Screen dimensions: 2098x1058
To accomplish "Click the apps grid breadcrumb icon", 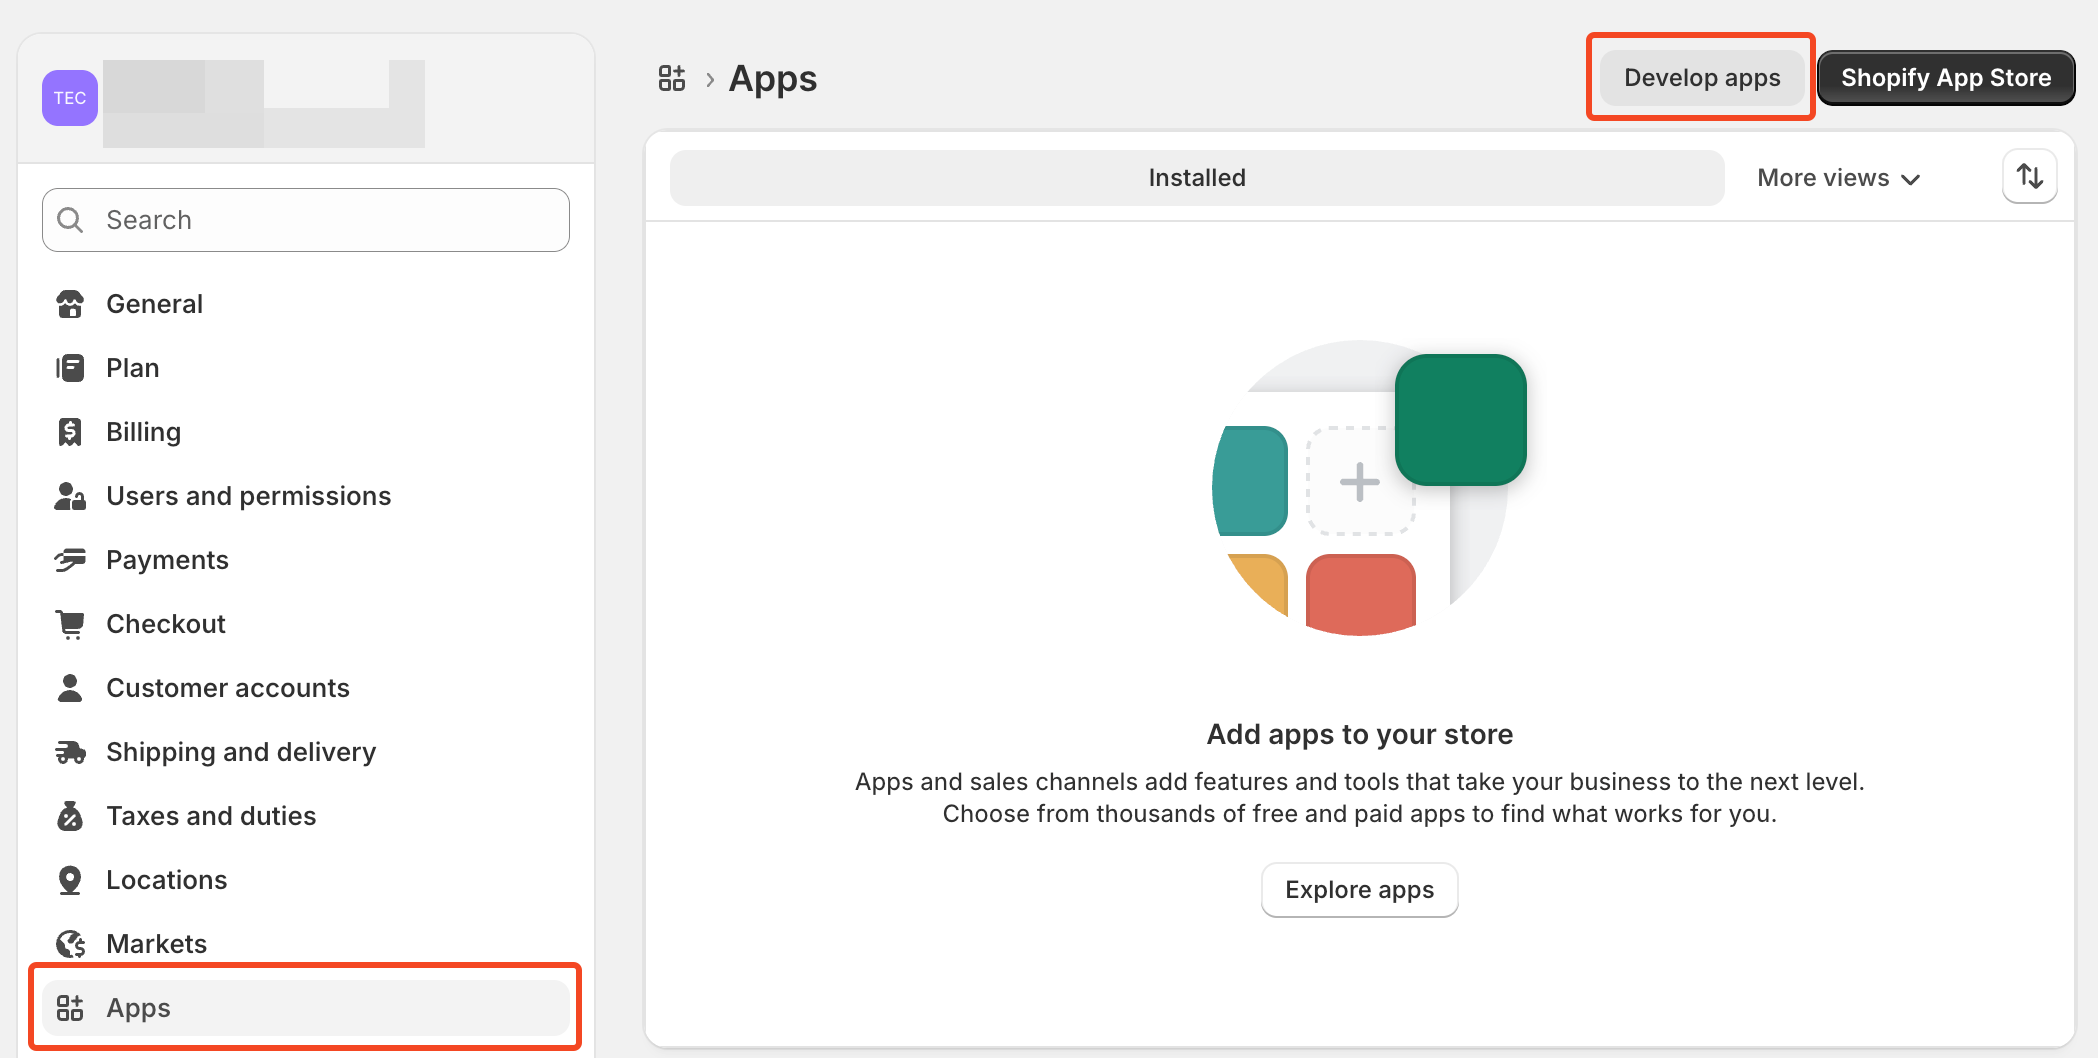I will point(672,78).
